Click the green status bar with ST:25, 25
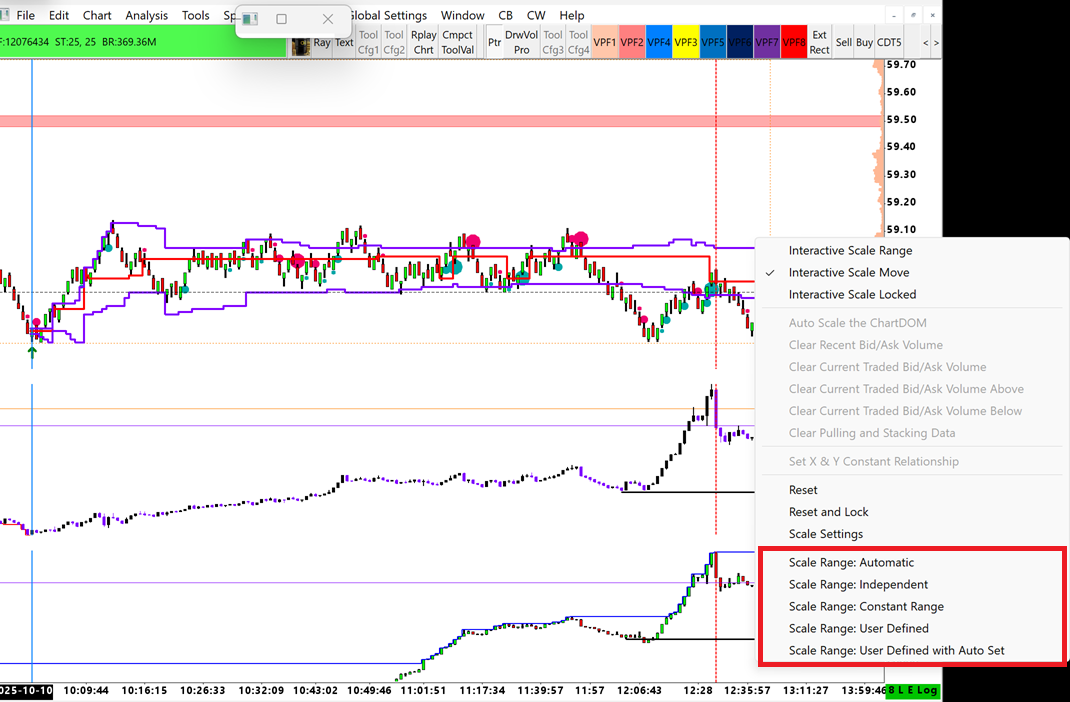The image size is (1070, 702). pyautogui.click(x=143, y=42)
